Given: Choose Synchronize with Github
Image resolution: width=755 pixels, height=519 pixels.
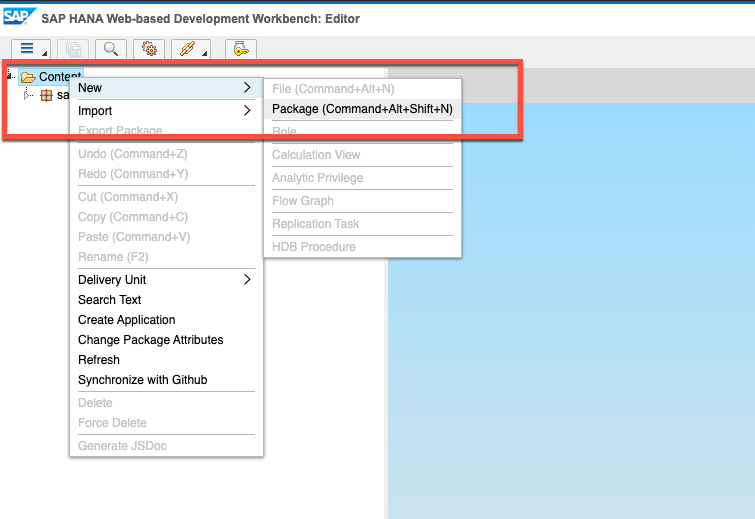Looking at the screenshot, I should click(166, 380).
